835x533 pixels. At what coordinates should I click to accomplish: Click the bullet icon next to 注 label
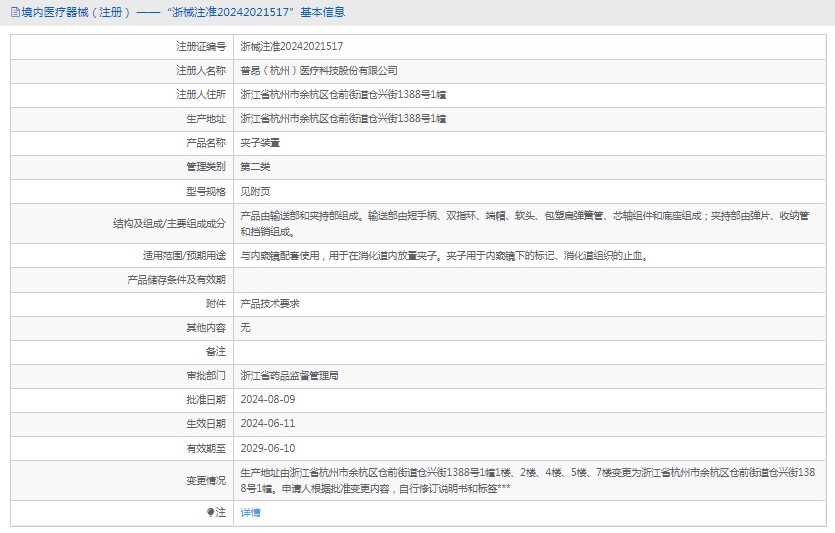tap(210, 512)
